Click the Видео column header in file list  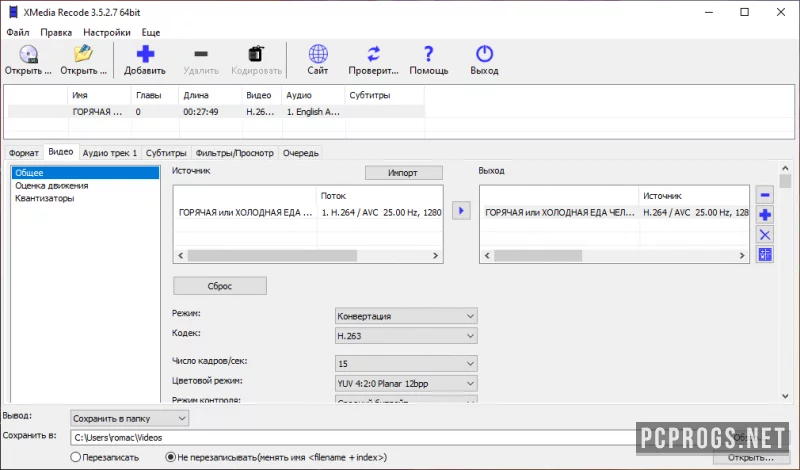(262, 95)
